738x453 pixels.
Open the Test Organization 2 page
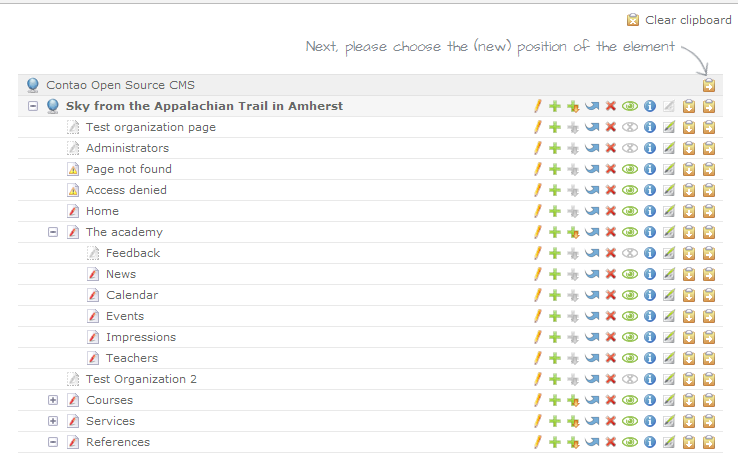click(x=141, y=379)
